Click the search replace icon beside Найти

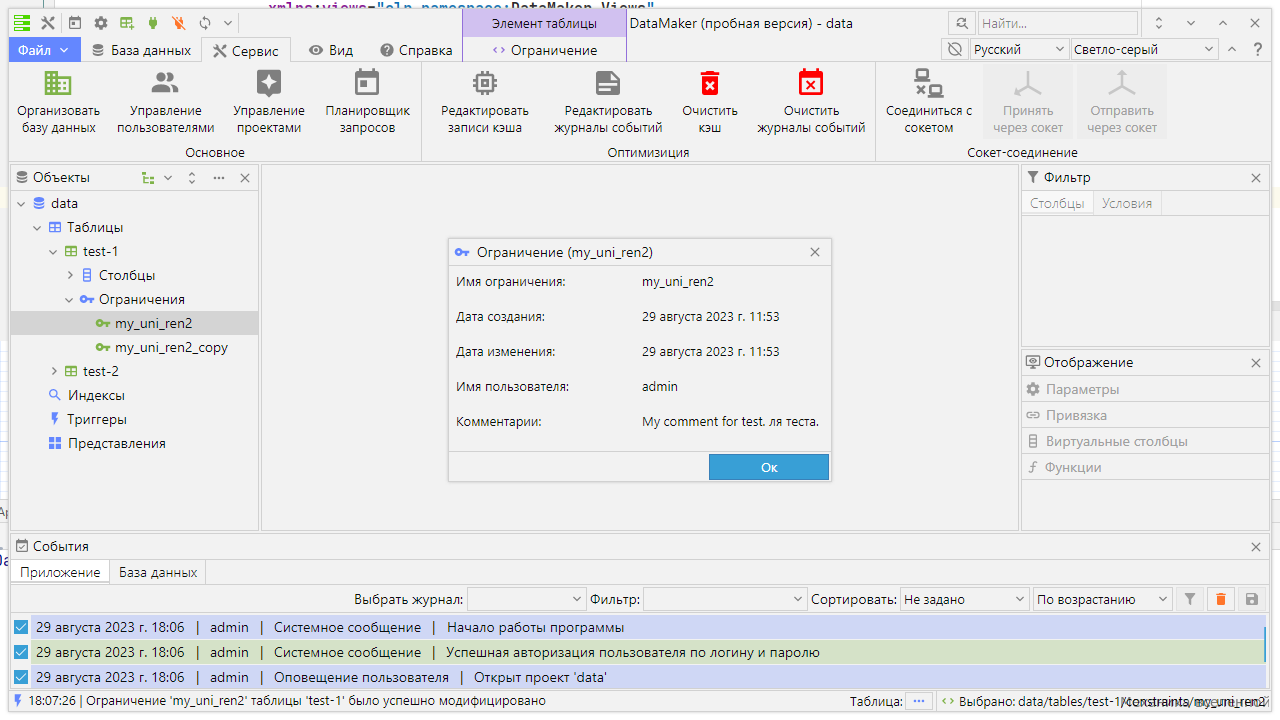tap(962, 23)
